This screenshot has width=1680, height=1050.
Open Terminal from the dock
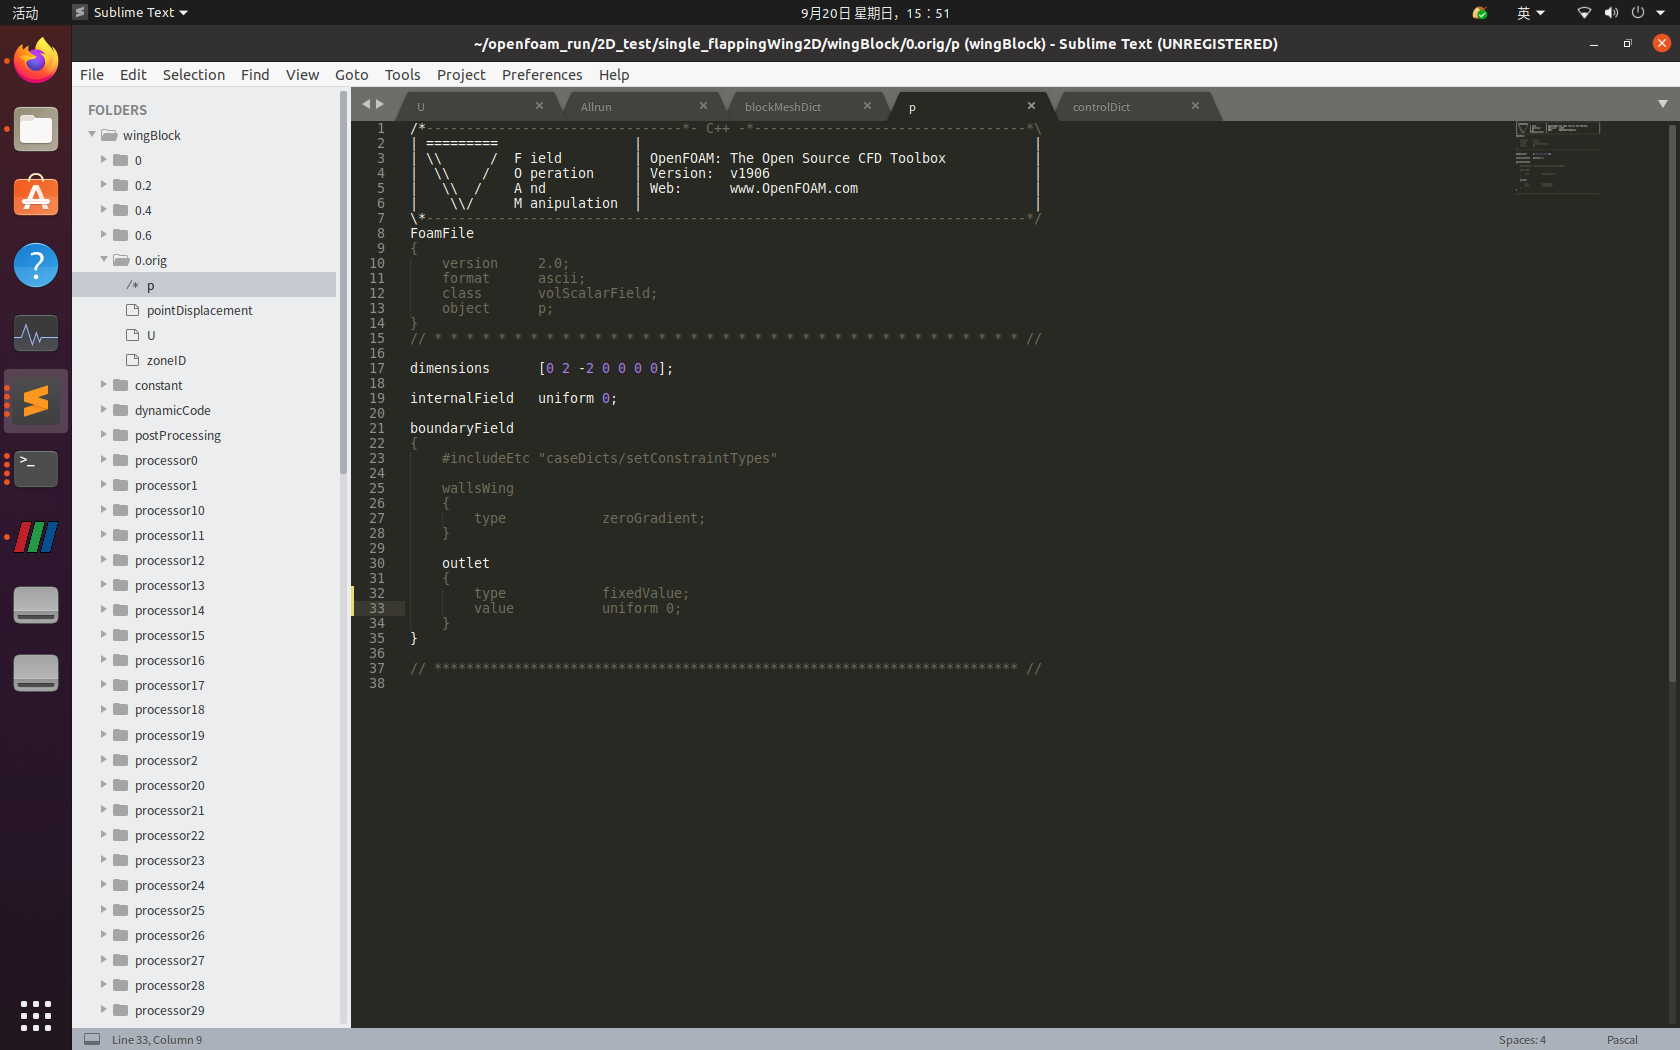coord(36,469)
